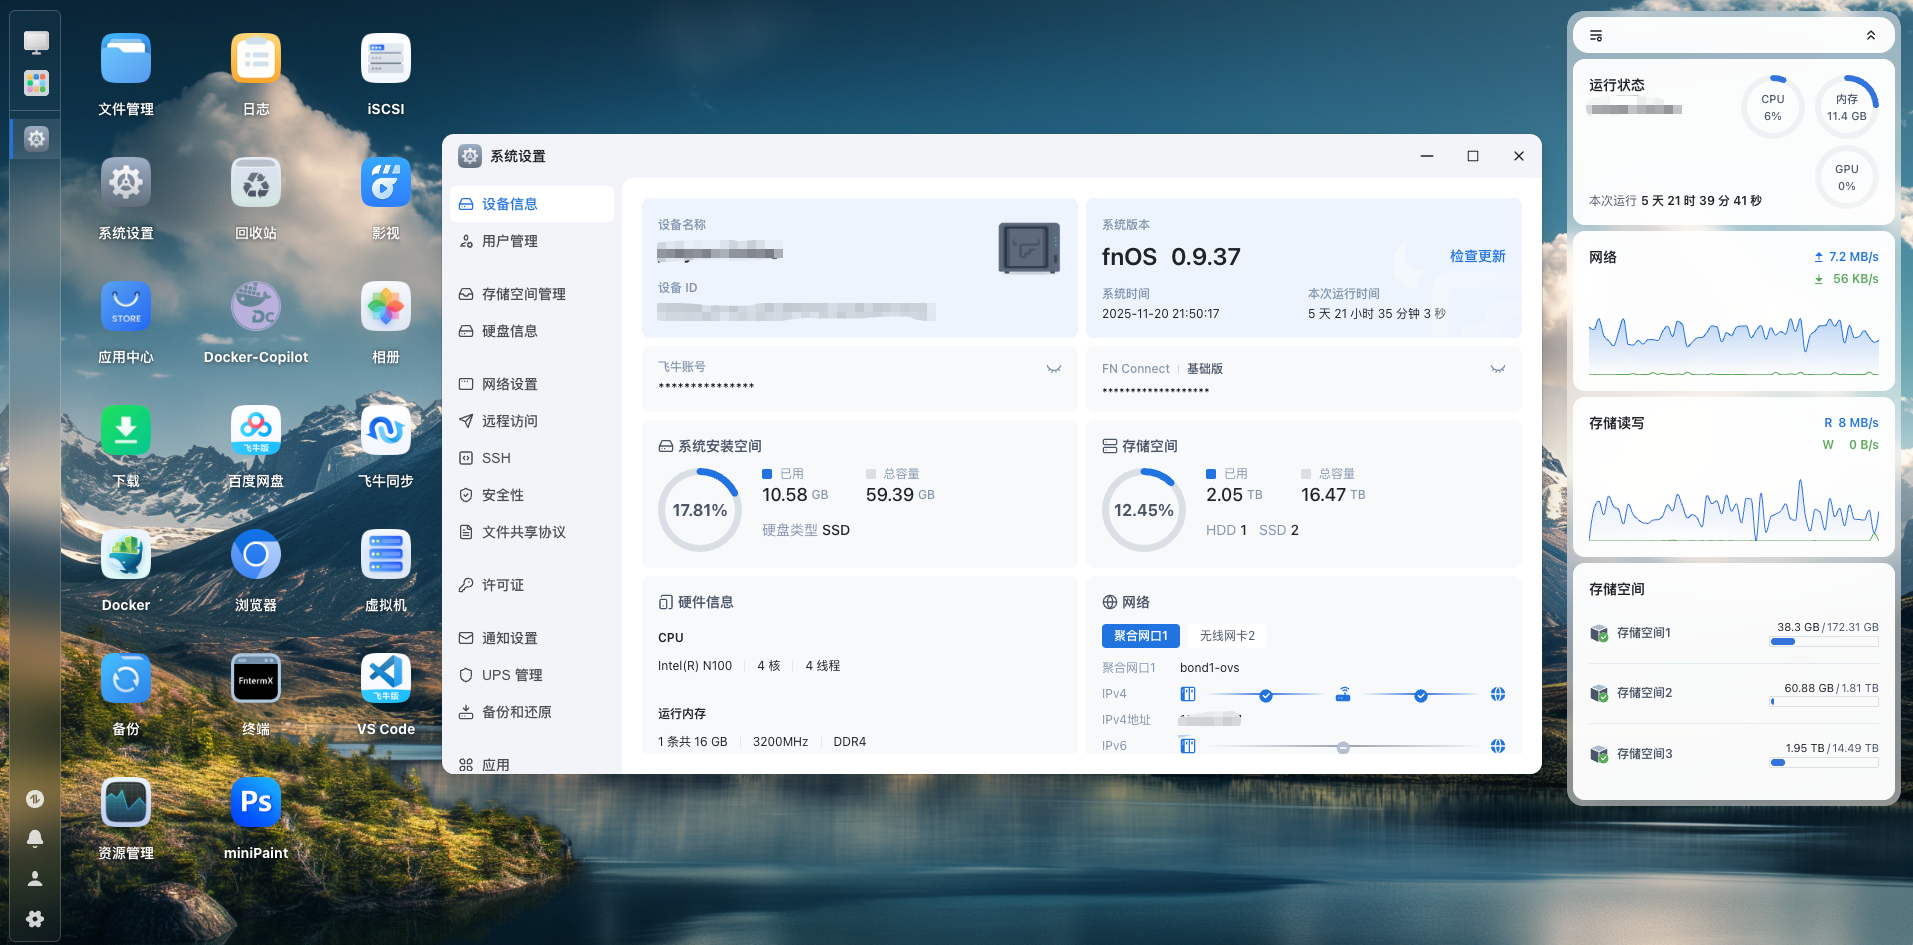Launch the Docker desktop app
The width and height of the screenshot is (1913, 945).
coord(126,555)
